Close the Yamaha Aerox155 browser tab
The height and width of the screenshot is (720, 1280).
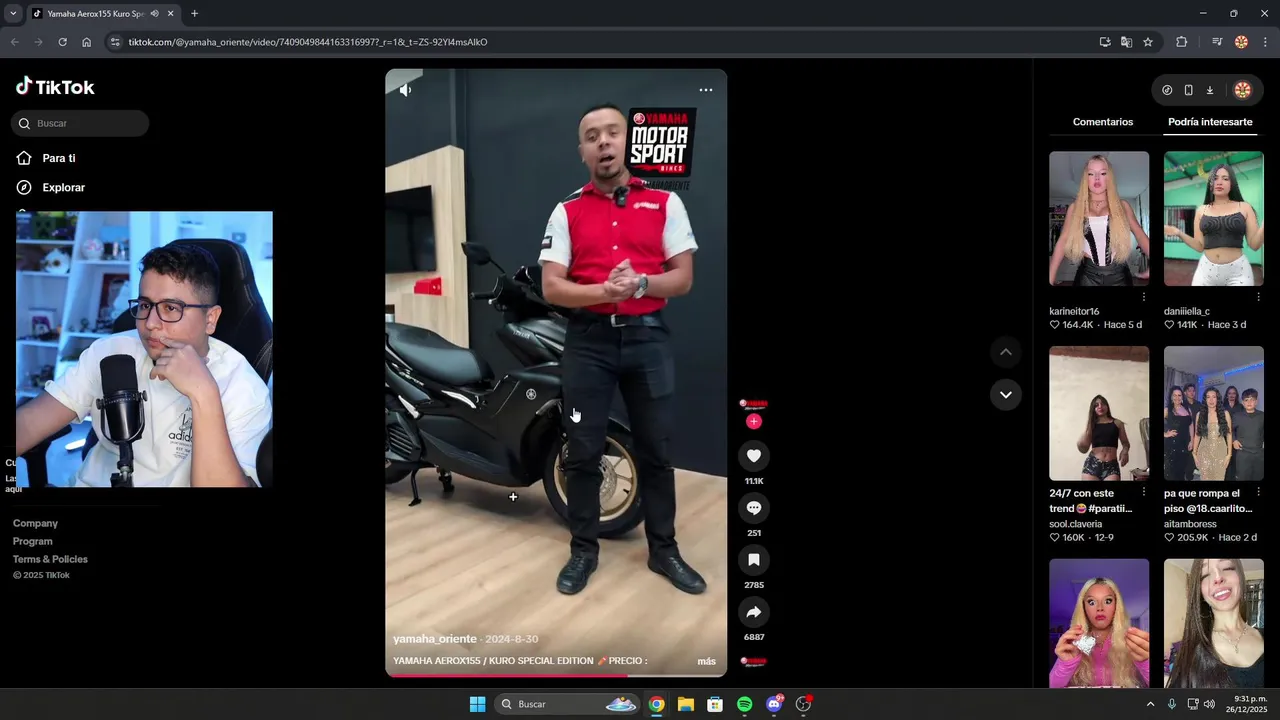[171, 14]
